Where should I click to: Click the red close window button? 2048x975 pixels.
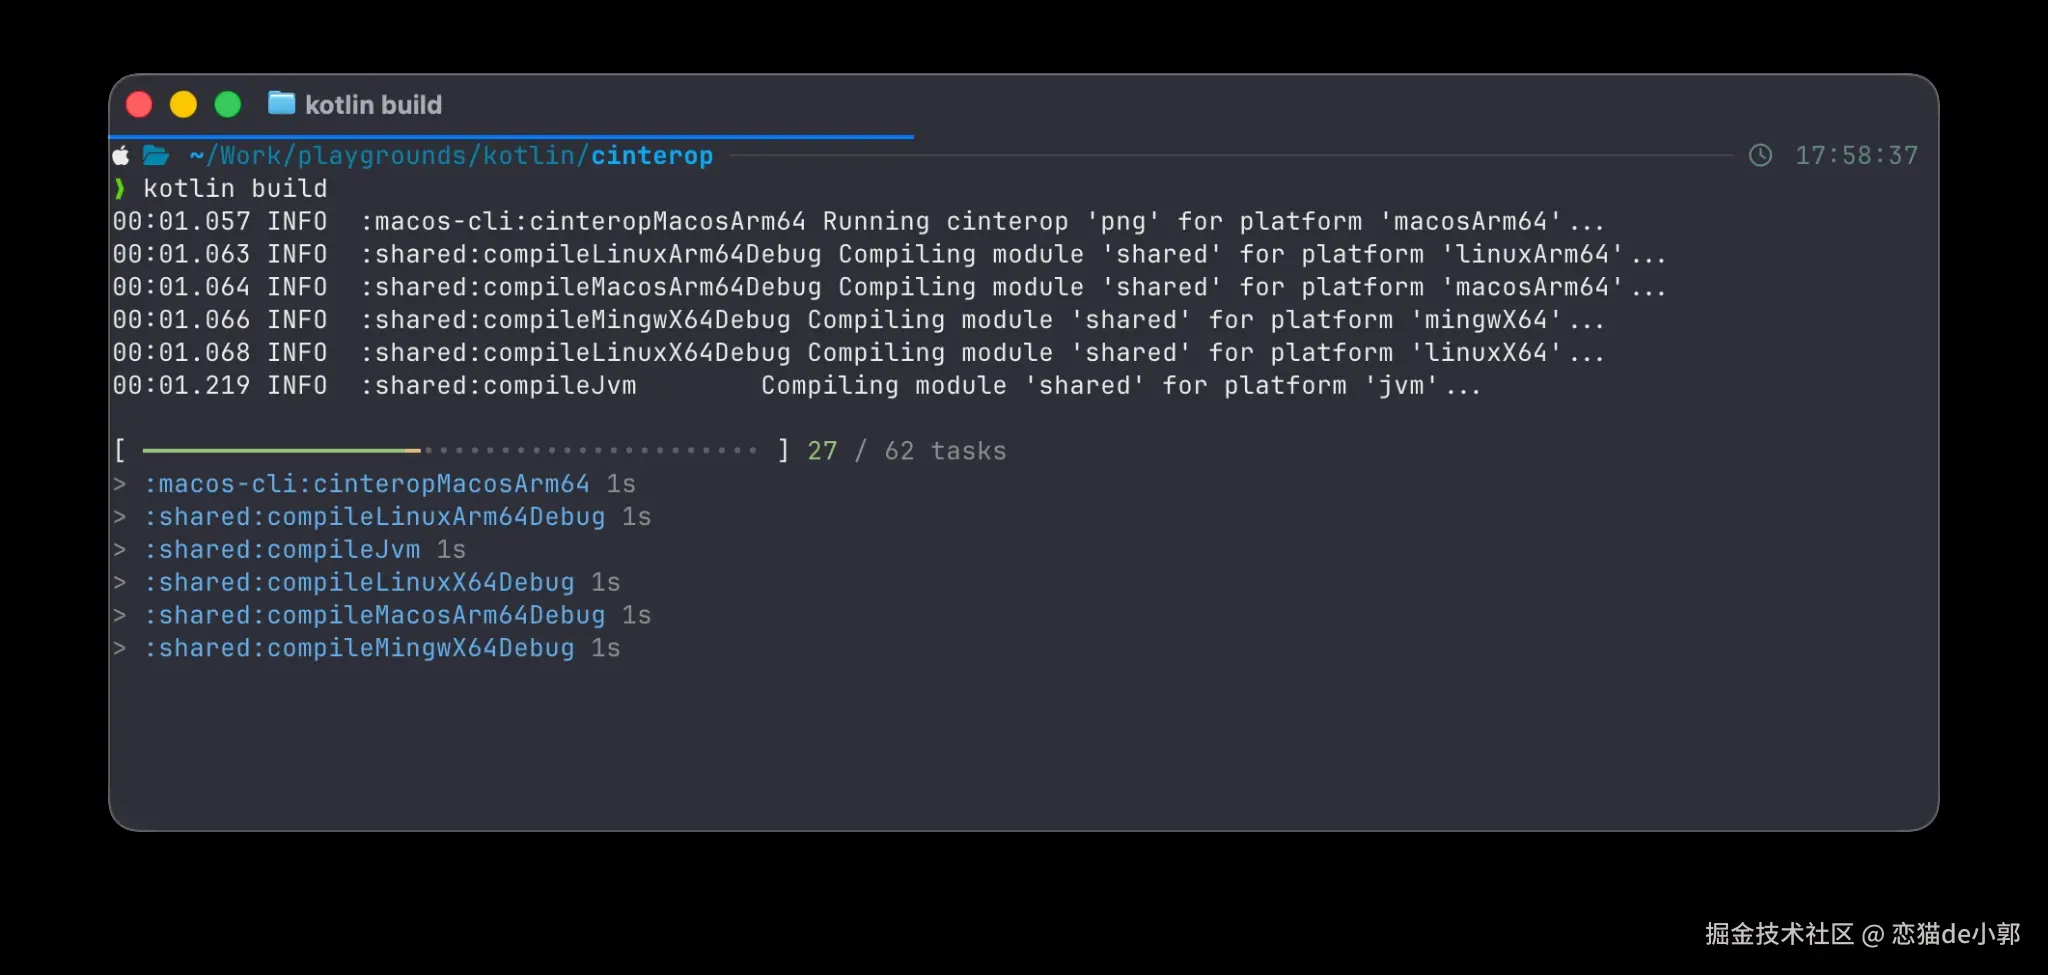pyautogui.click(x=139, y=104)
